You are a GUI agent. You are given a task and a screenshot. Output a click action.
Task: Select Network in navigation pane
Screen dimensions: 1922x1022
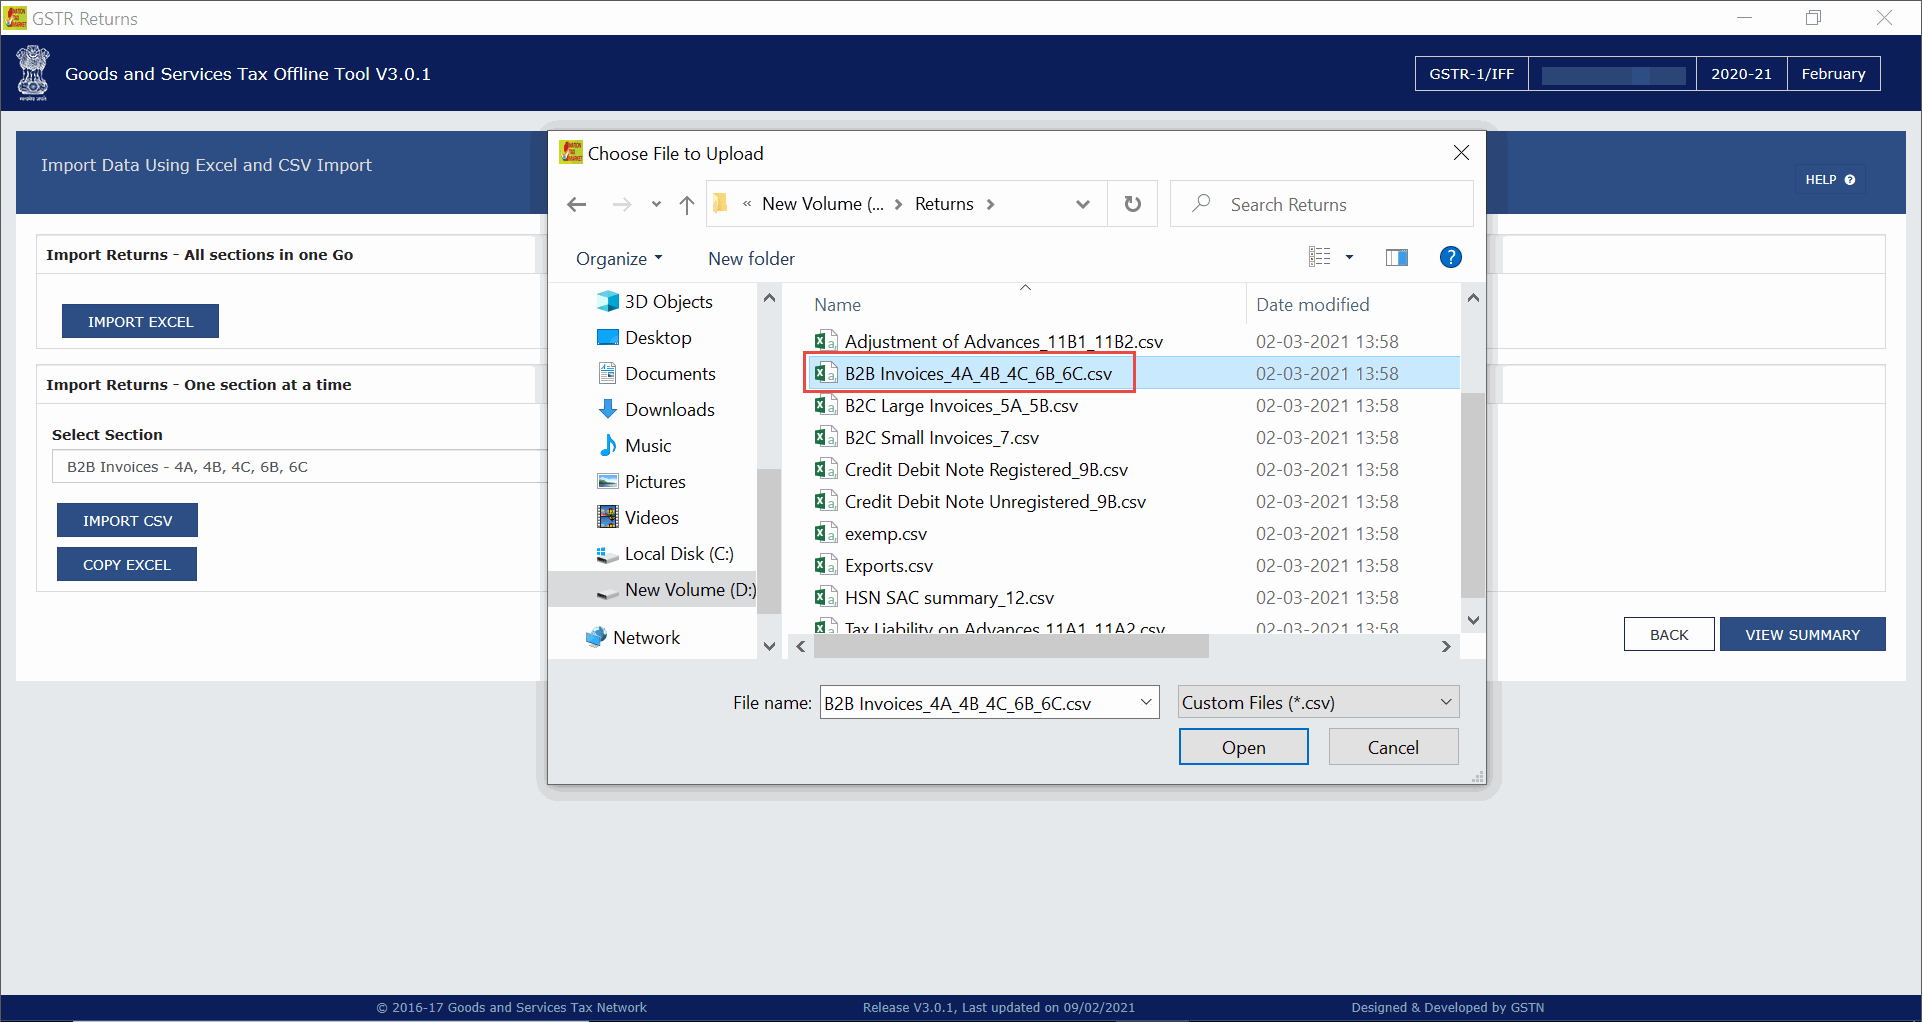[633, 637]
